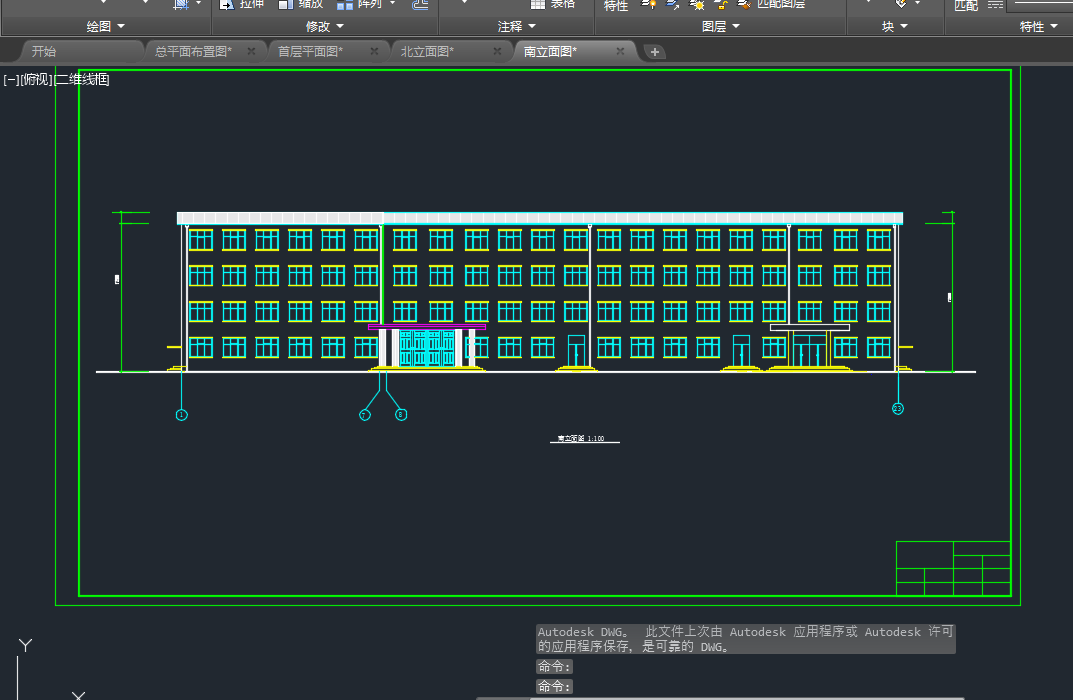Switch to the 总平面布置图 drawing tab

(193, 52)
